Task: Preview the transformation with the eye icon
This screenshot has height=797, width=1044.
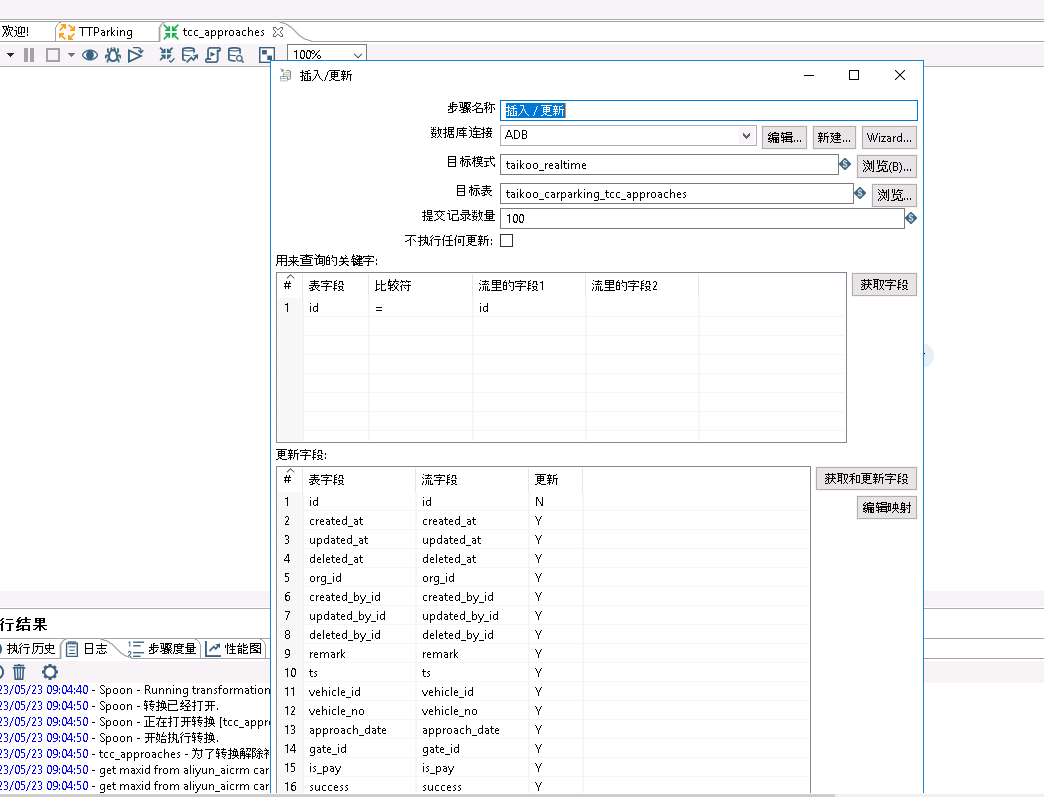Action: click(x=90, y=55)
